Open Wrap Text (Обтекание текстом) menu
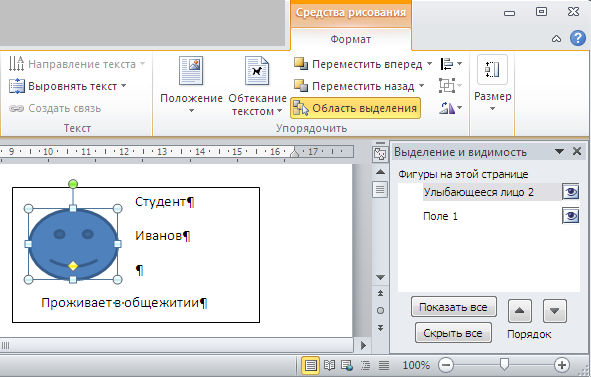The width and height of the screenshot is (591, 377). [x=257, y=86]
